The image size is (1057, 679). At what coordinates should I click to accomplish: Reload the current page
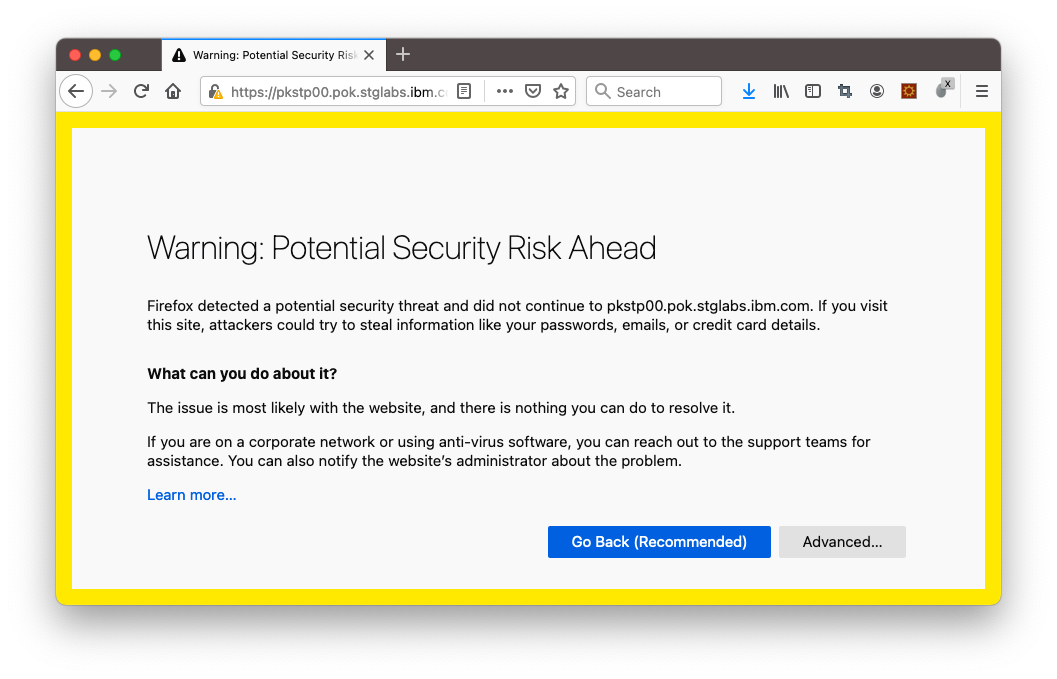tap(141, 91)
